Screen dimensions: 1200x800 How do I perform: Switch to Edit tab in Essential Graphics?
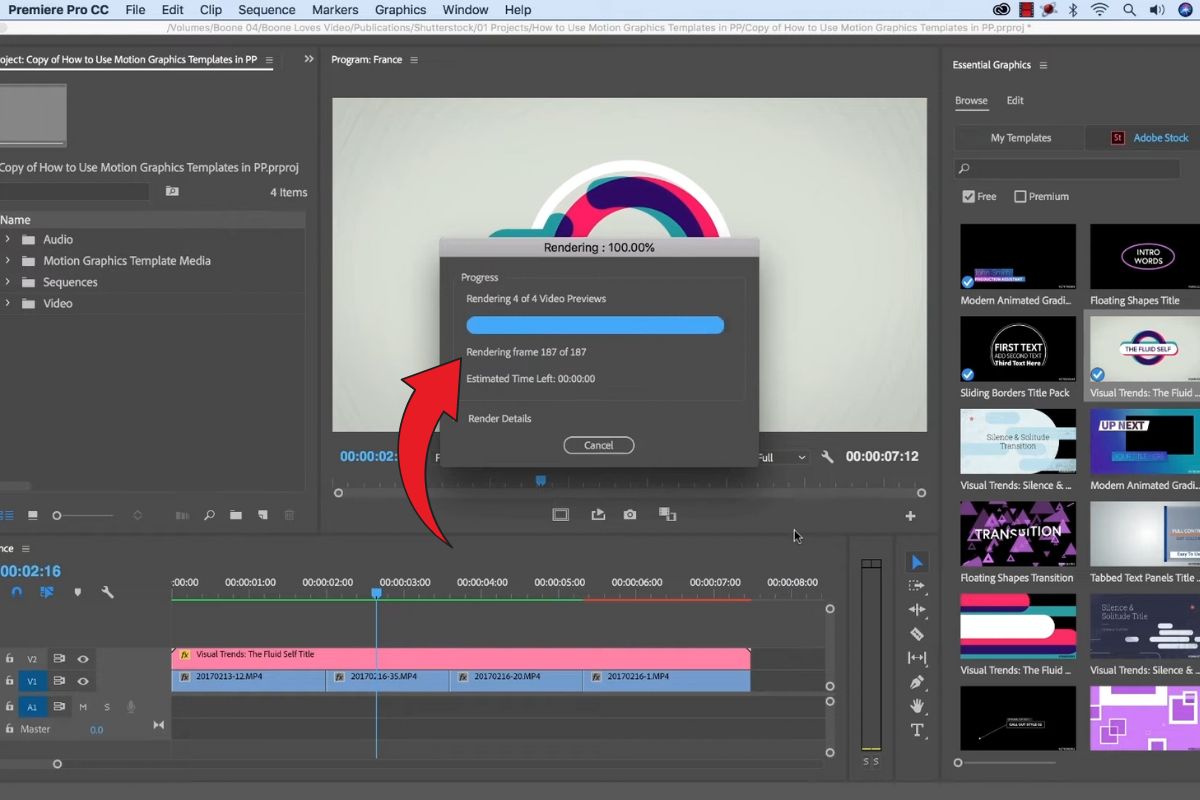click(x=1015, y=100)
